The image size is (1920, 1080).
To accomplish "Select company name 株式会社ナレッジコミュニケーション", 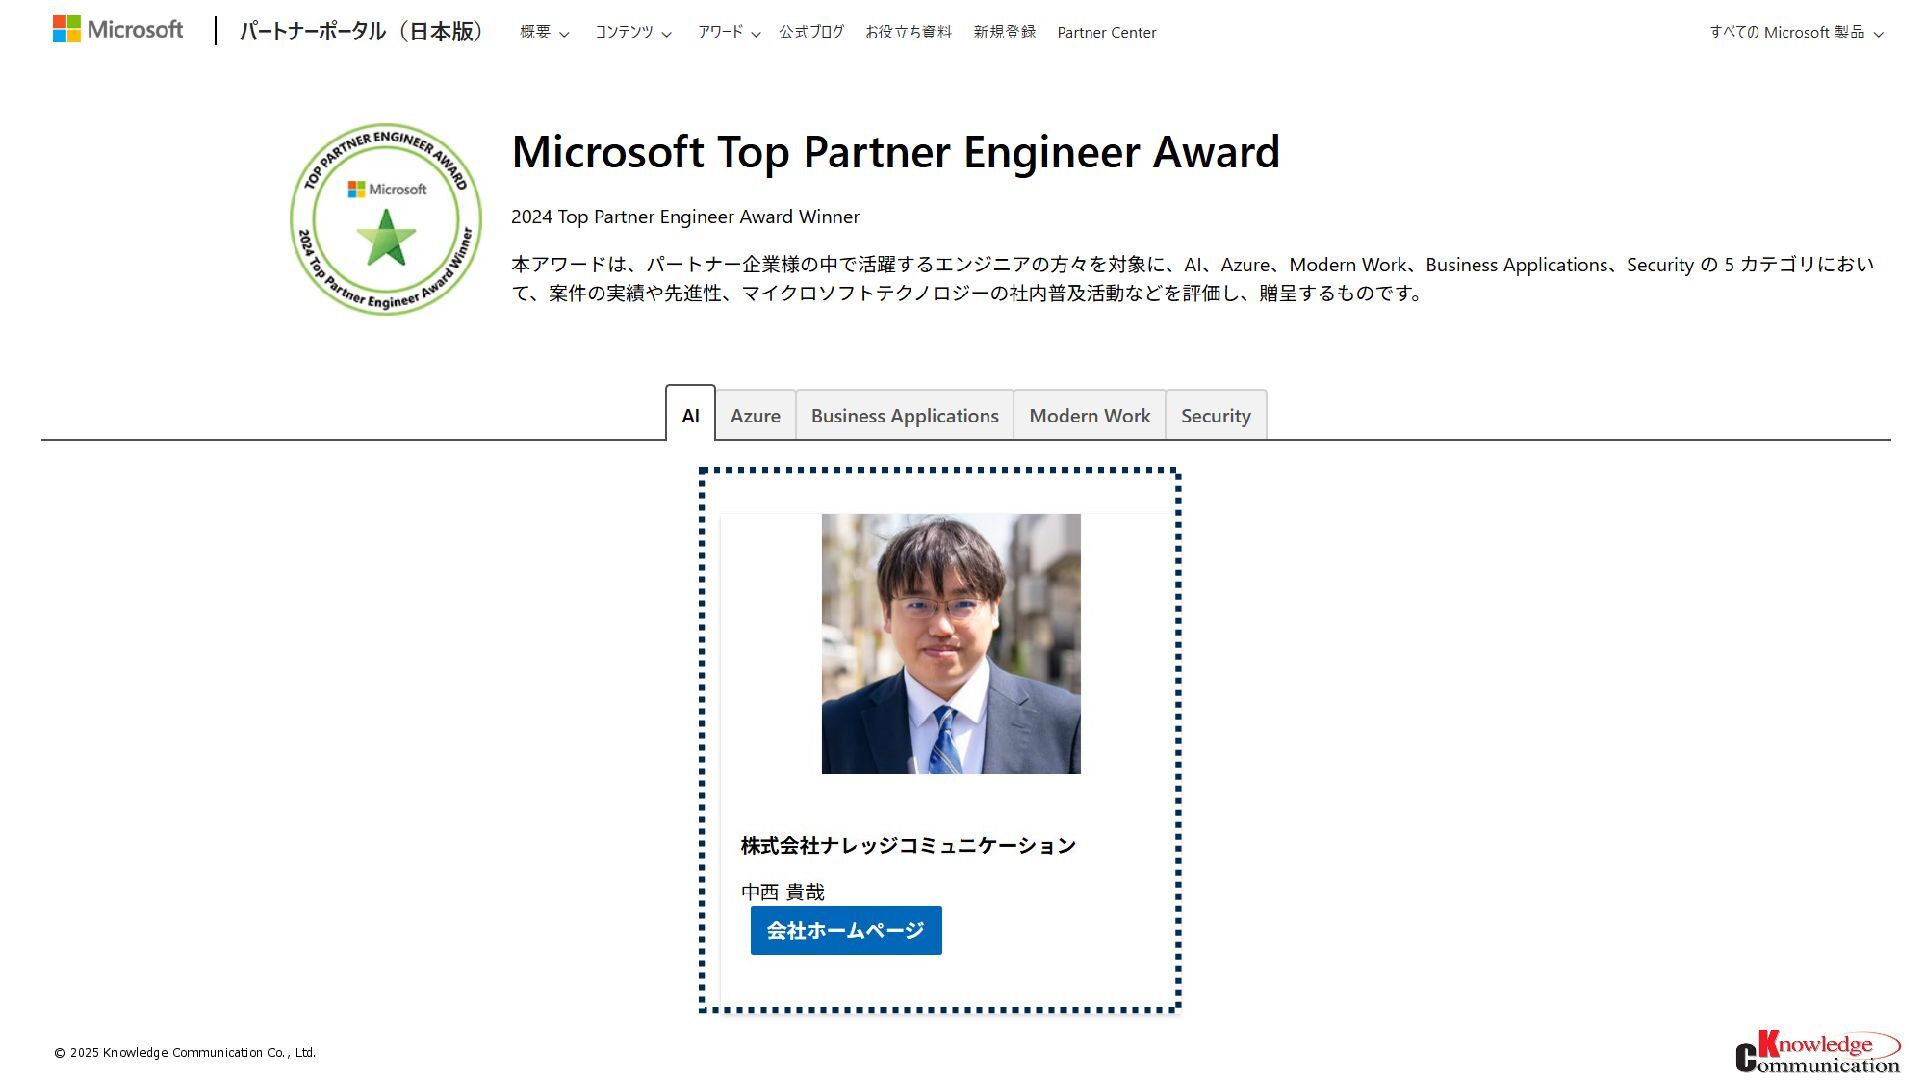I will pos(908,846).
